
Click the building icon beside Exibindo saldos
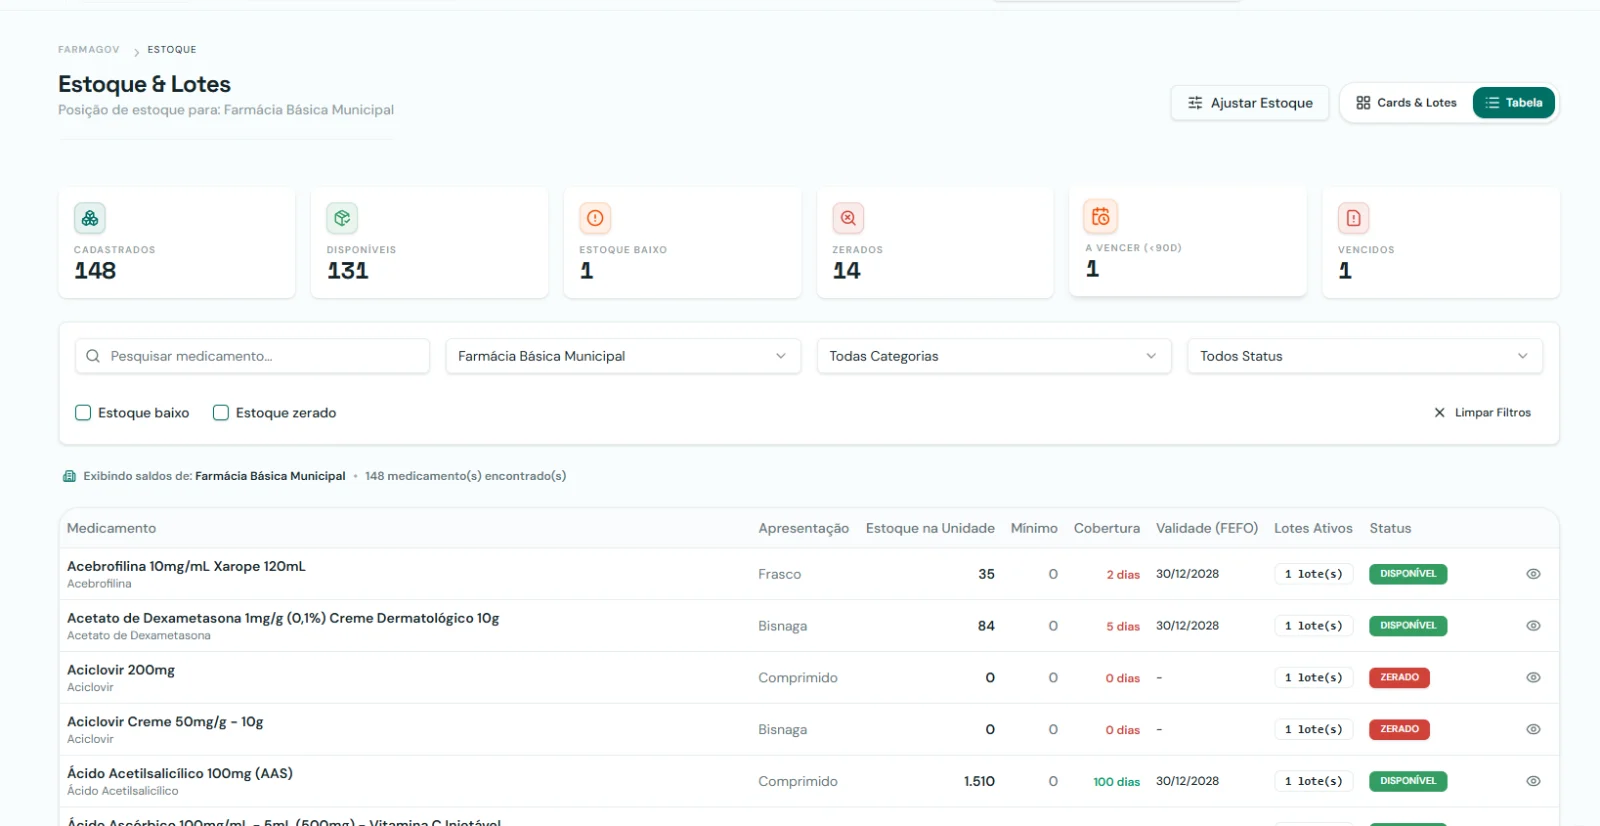pyautogui.click(x=69, y=476)
